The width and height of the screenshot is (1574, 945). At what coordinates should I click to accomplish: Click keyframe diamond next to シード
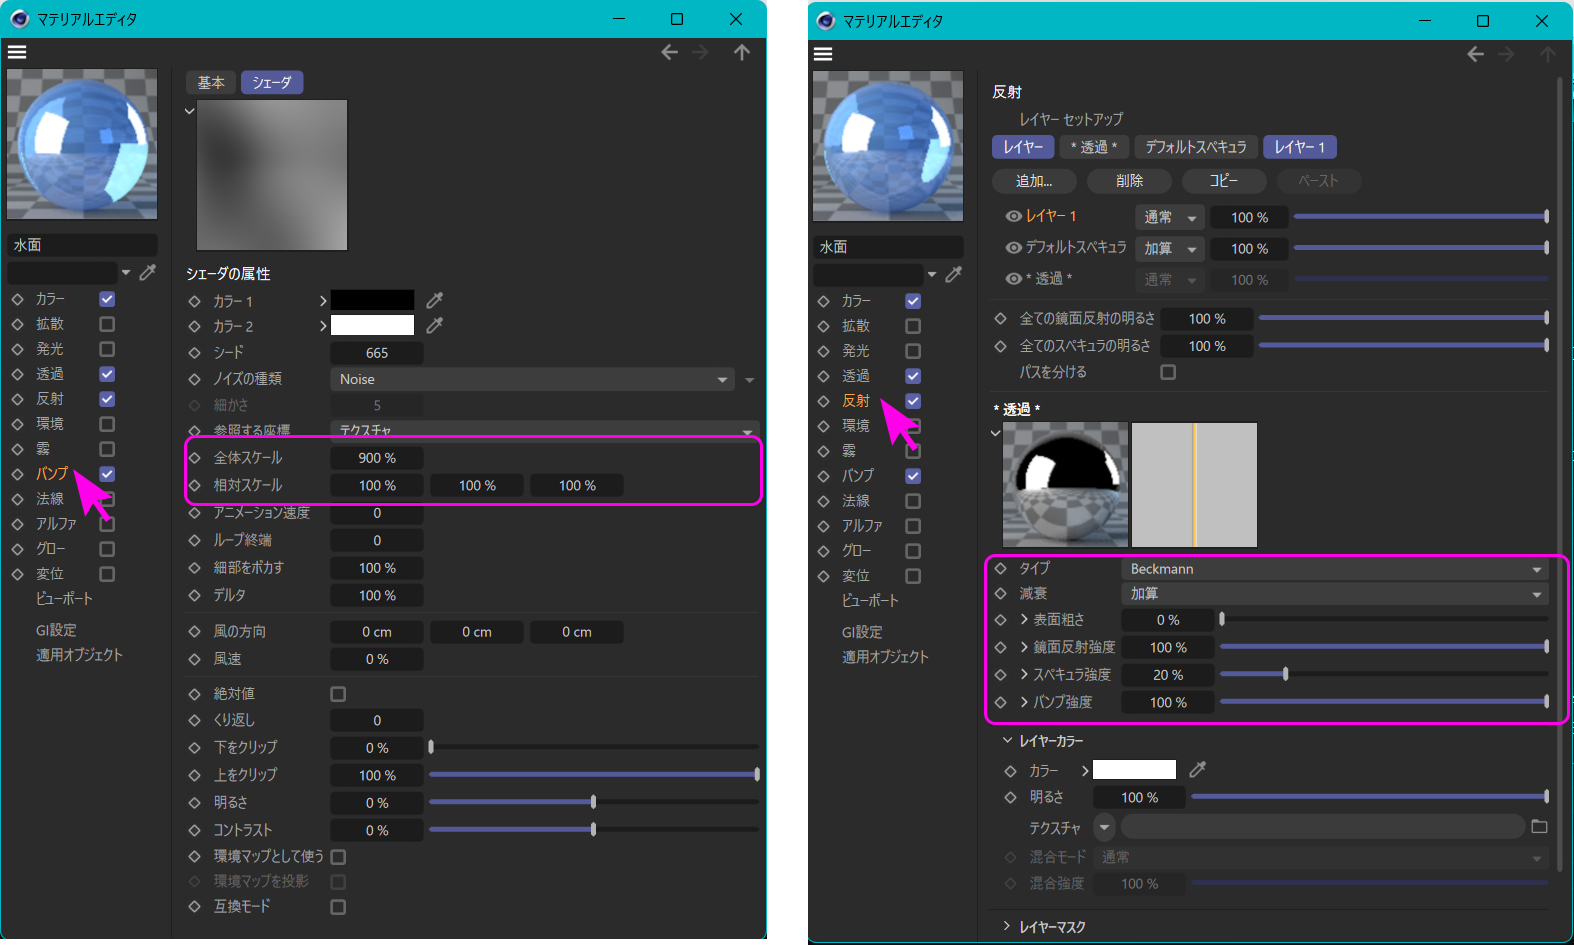195,352
